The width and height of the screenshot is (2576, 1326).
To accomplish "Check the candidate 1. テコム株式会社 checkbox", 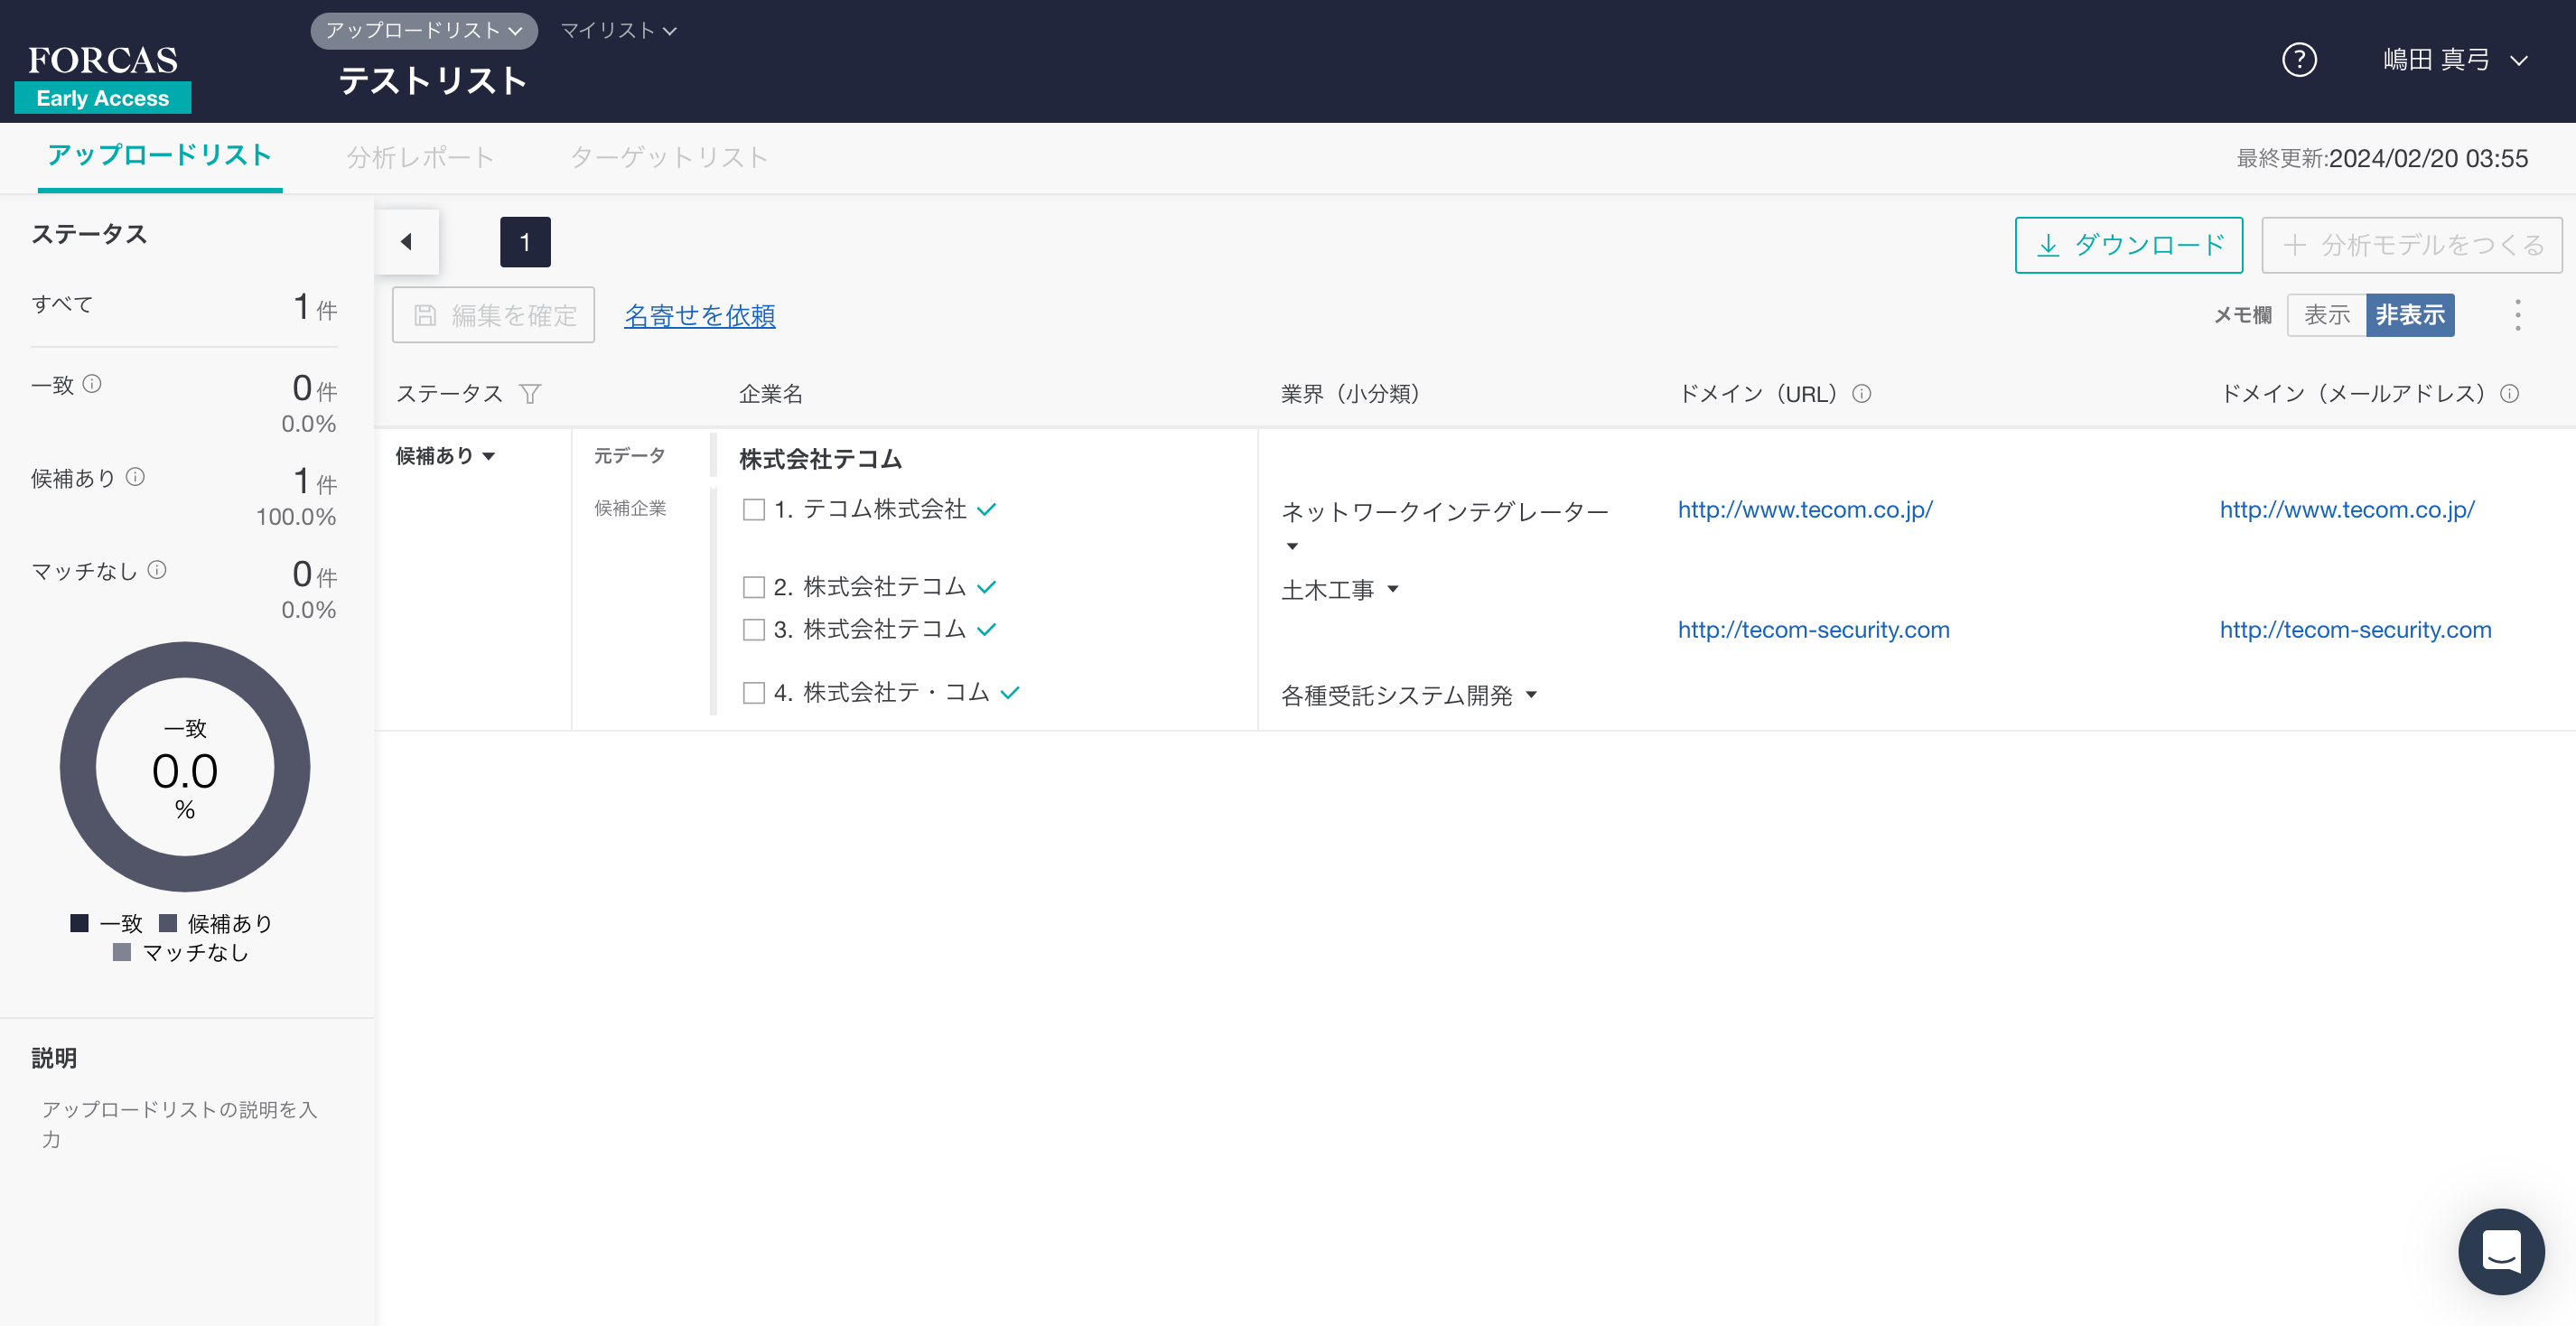I will point(754,510).
